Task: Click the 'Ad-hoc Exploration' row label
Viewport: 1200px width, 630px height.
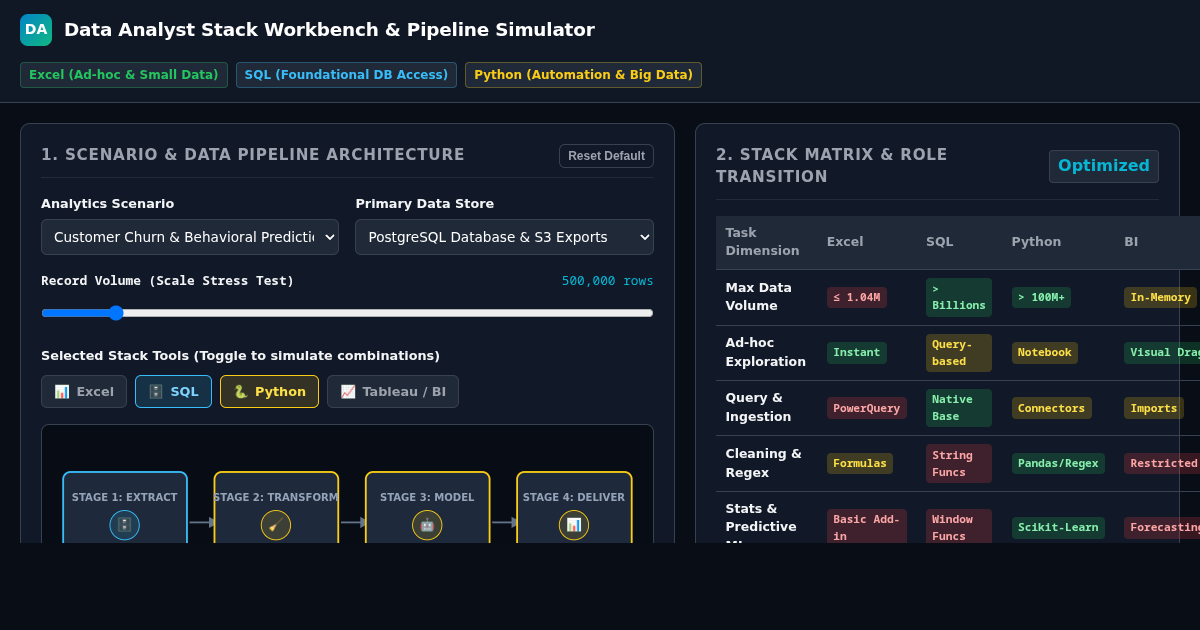Action: pos(765,352)
